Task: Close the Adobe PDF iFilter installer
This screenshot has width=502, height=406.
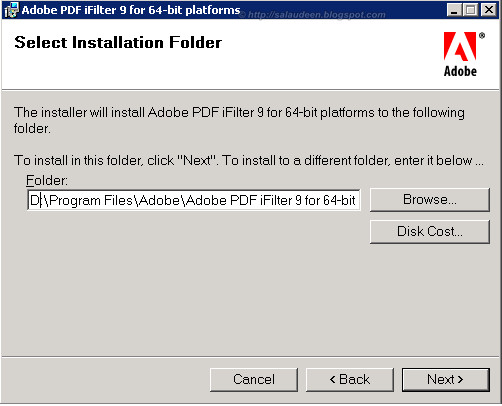Action: [489, 10]
